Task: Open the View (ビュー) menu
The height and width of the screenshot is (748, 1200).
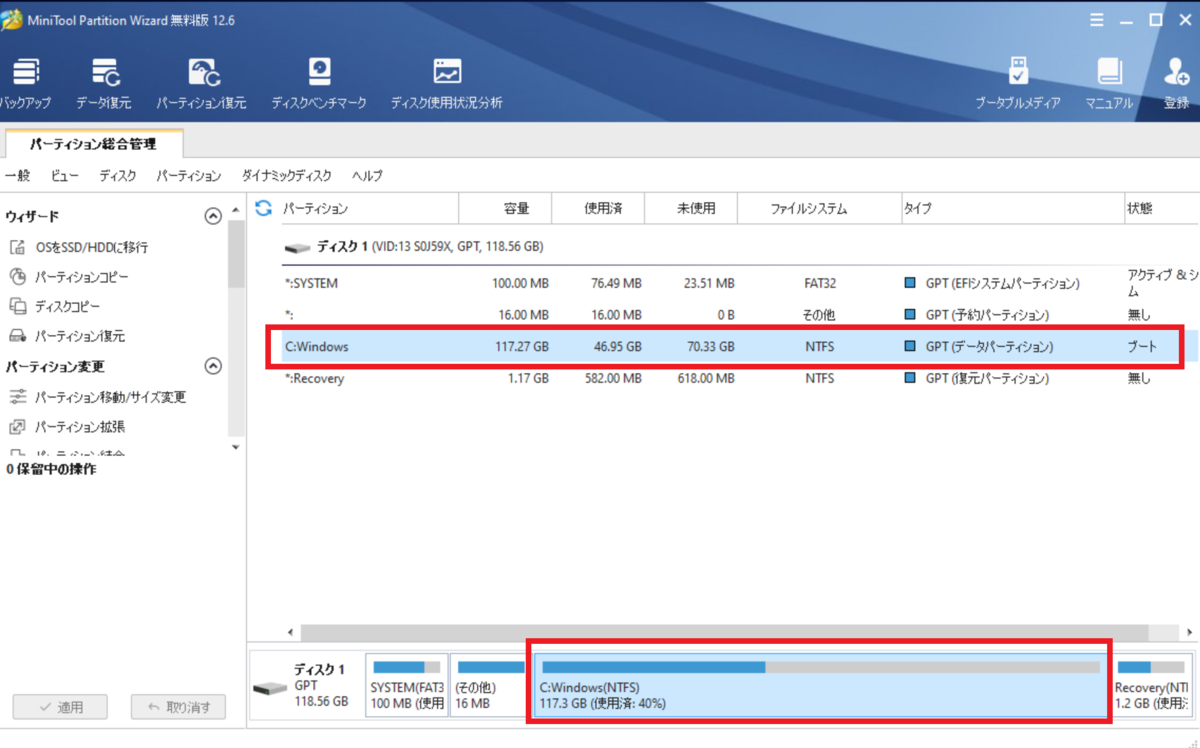Action: pos(65,176)
